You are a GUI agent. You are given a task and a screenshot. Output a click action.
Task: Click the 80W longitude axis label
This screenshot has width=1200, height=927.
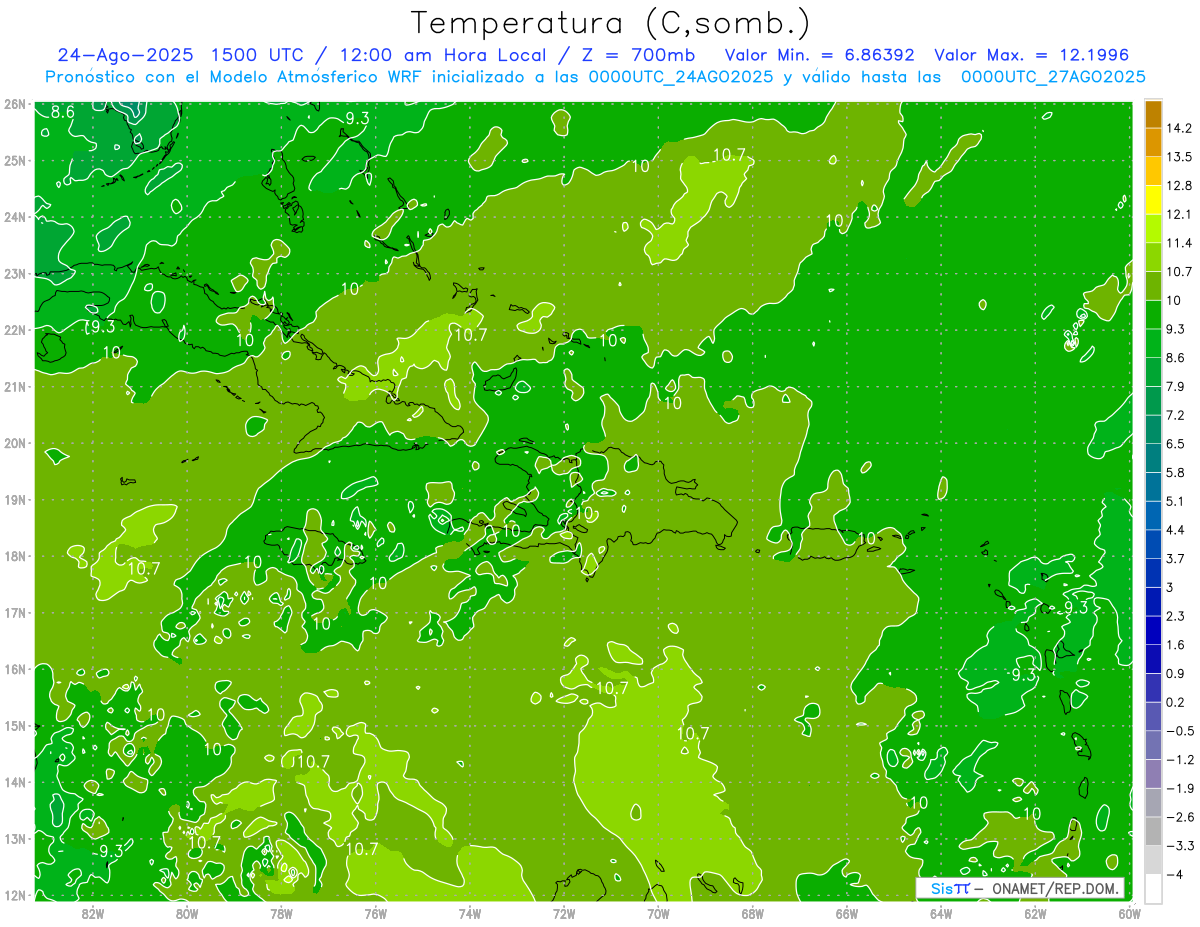click(x=186, y=913)
